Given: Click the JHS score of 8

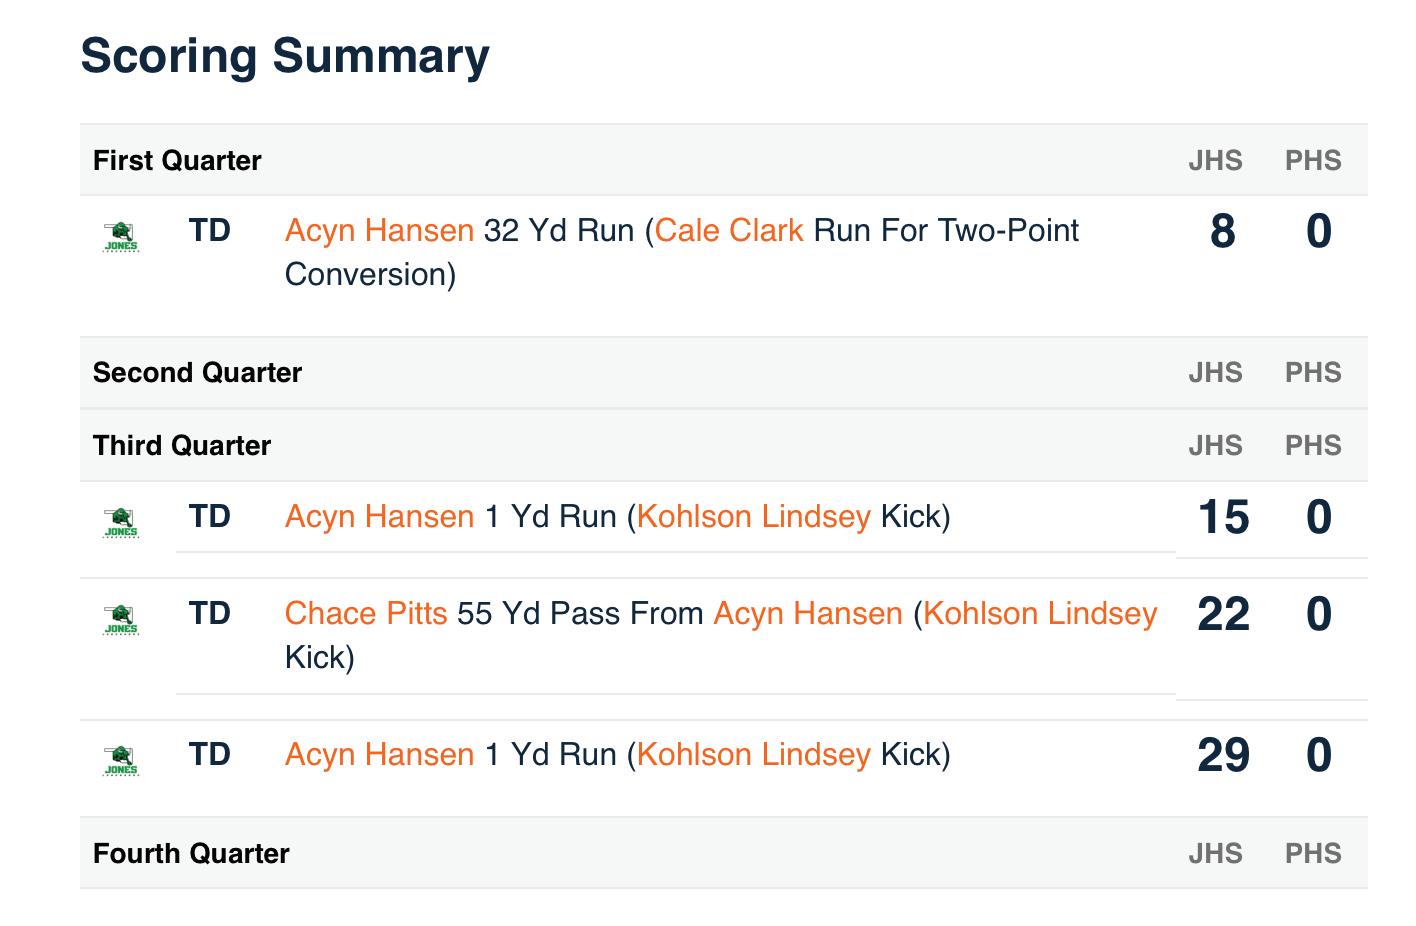Looking at the screenshot, I should tap(1222, 232).
